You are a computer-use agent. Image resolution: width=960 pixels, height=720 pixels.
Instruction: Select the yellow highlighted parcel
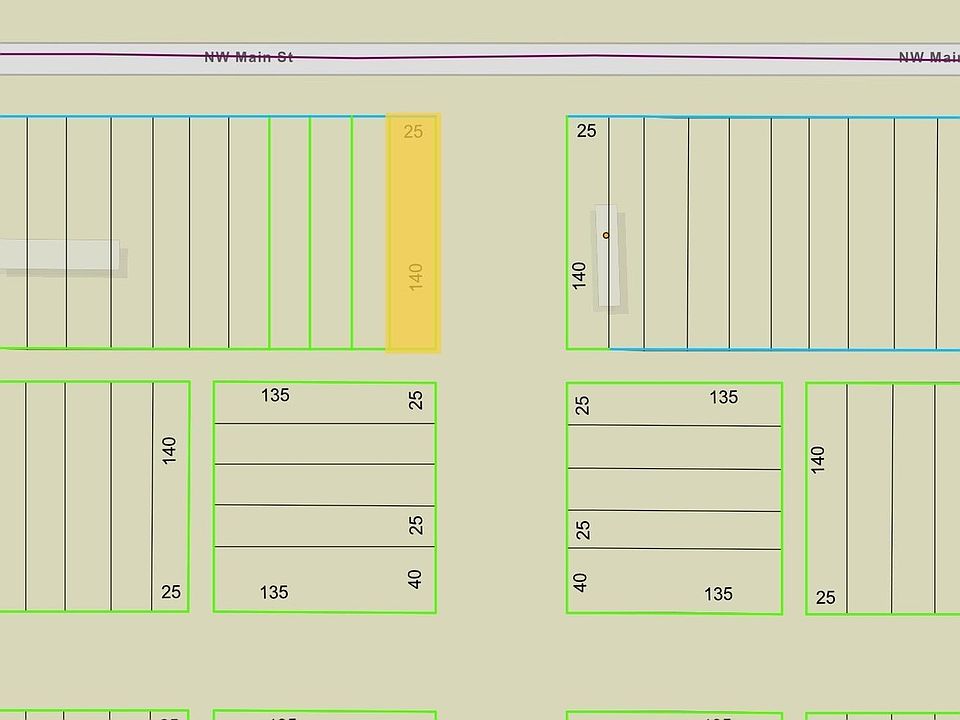pos(413,233)
